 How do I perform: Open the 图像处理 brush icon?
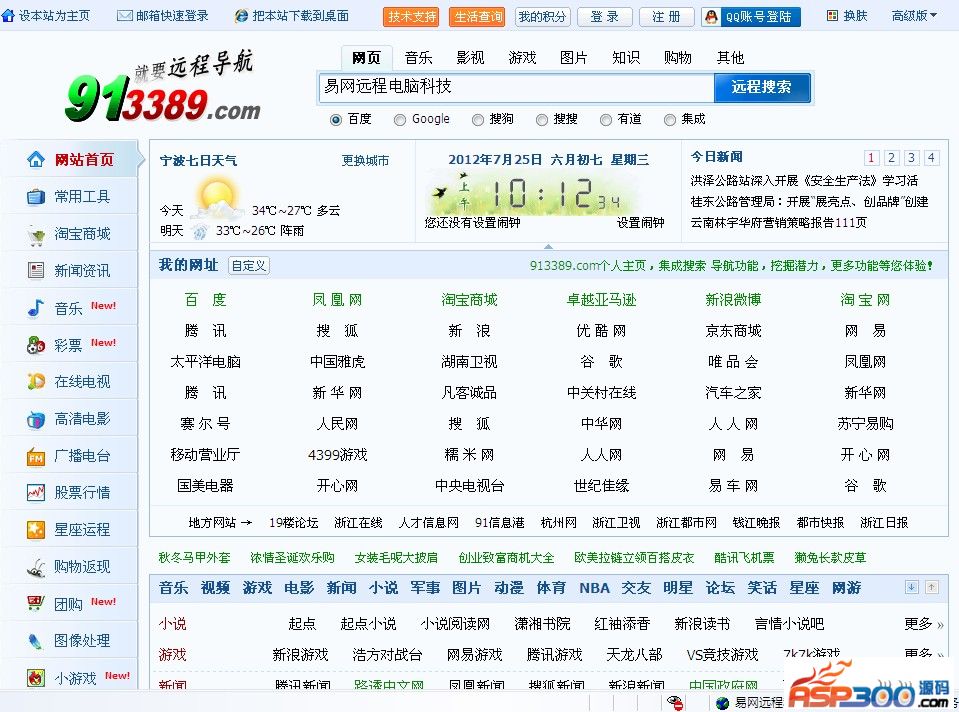point(35,641)
